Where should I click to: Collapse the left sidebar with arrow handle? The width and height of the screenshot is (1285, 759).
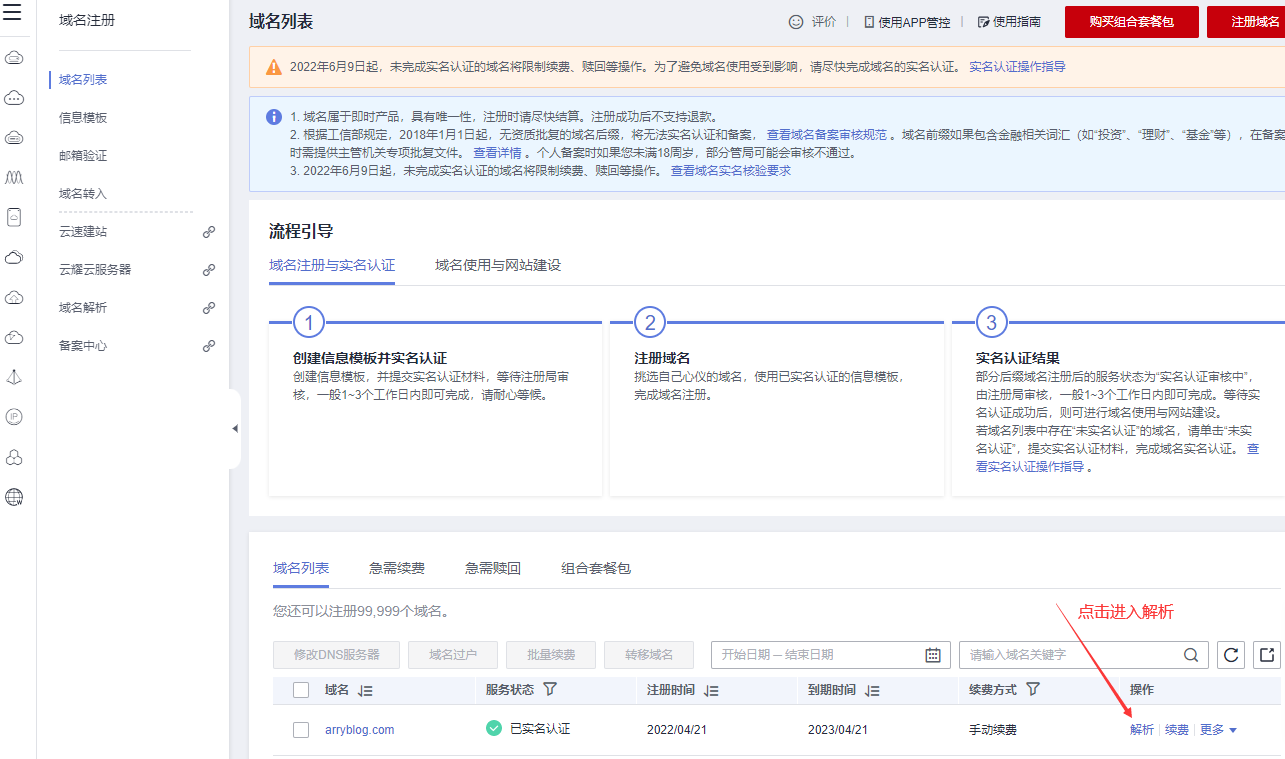[235, 429]
